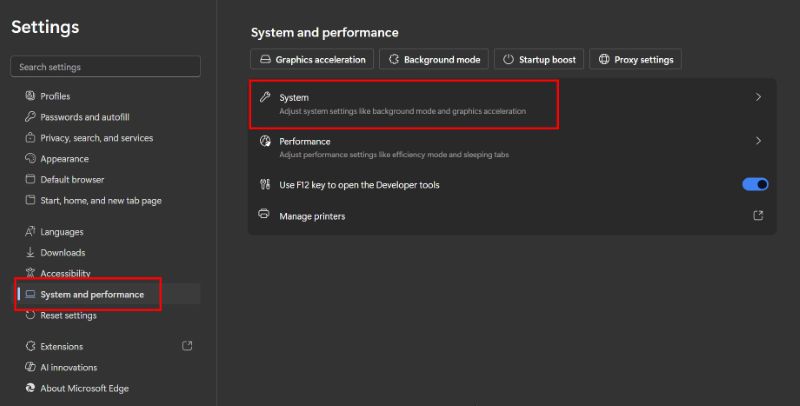Click the Graphics acceleration button
Screen dimensions: 800x406
point(312,60)
